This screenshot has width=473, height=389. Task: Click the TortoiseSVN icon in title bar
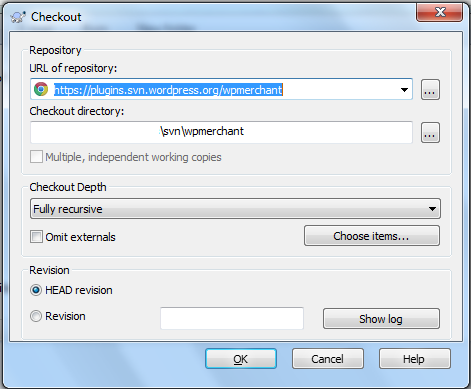point(18,17)
